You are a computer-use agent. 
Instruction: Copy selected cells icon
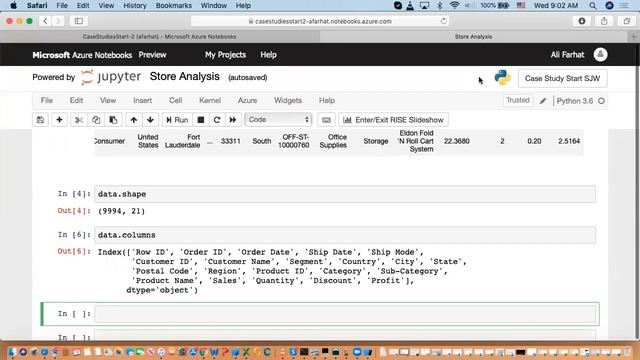coord(96,120)
